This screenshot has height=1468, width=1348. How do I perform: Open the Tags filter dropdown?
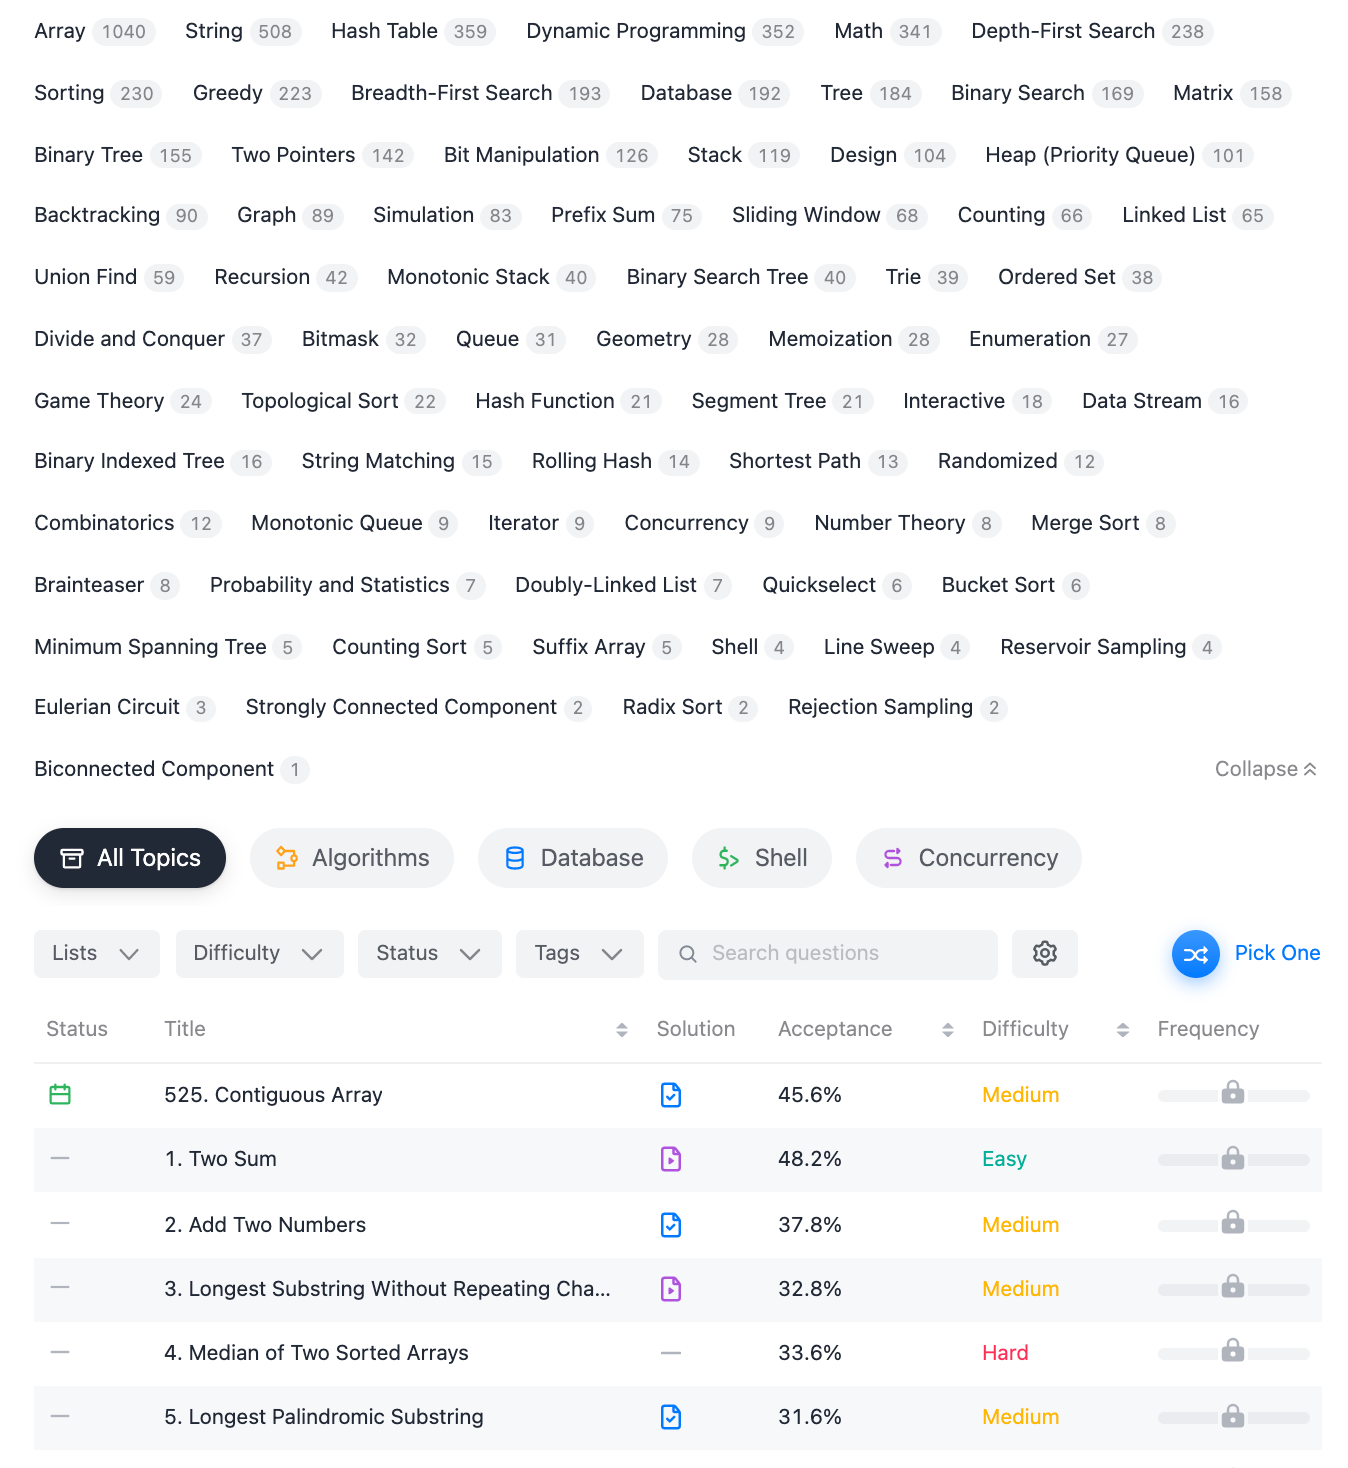click(579, 954)
